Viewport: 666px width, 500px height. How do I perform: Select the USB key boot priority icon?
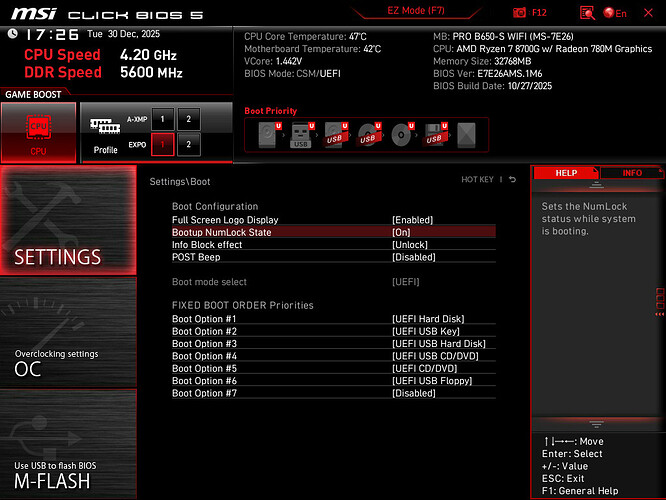coord(302,135)
